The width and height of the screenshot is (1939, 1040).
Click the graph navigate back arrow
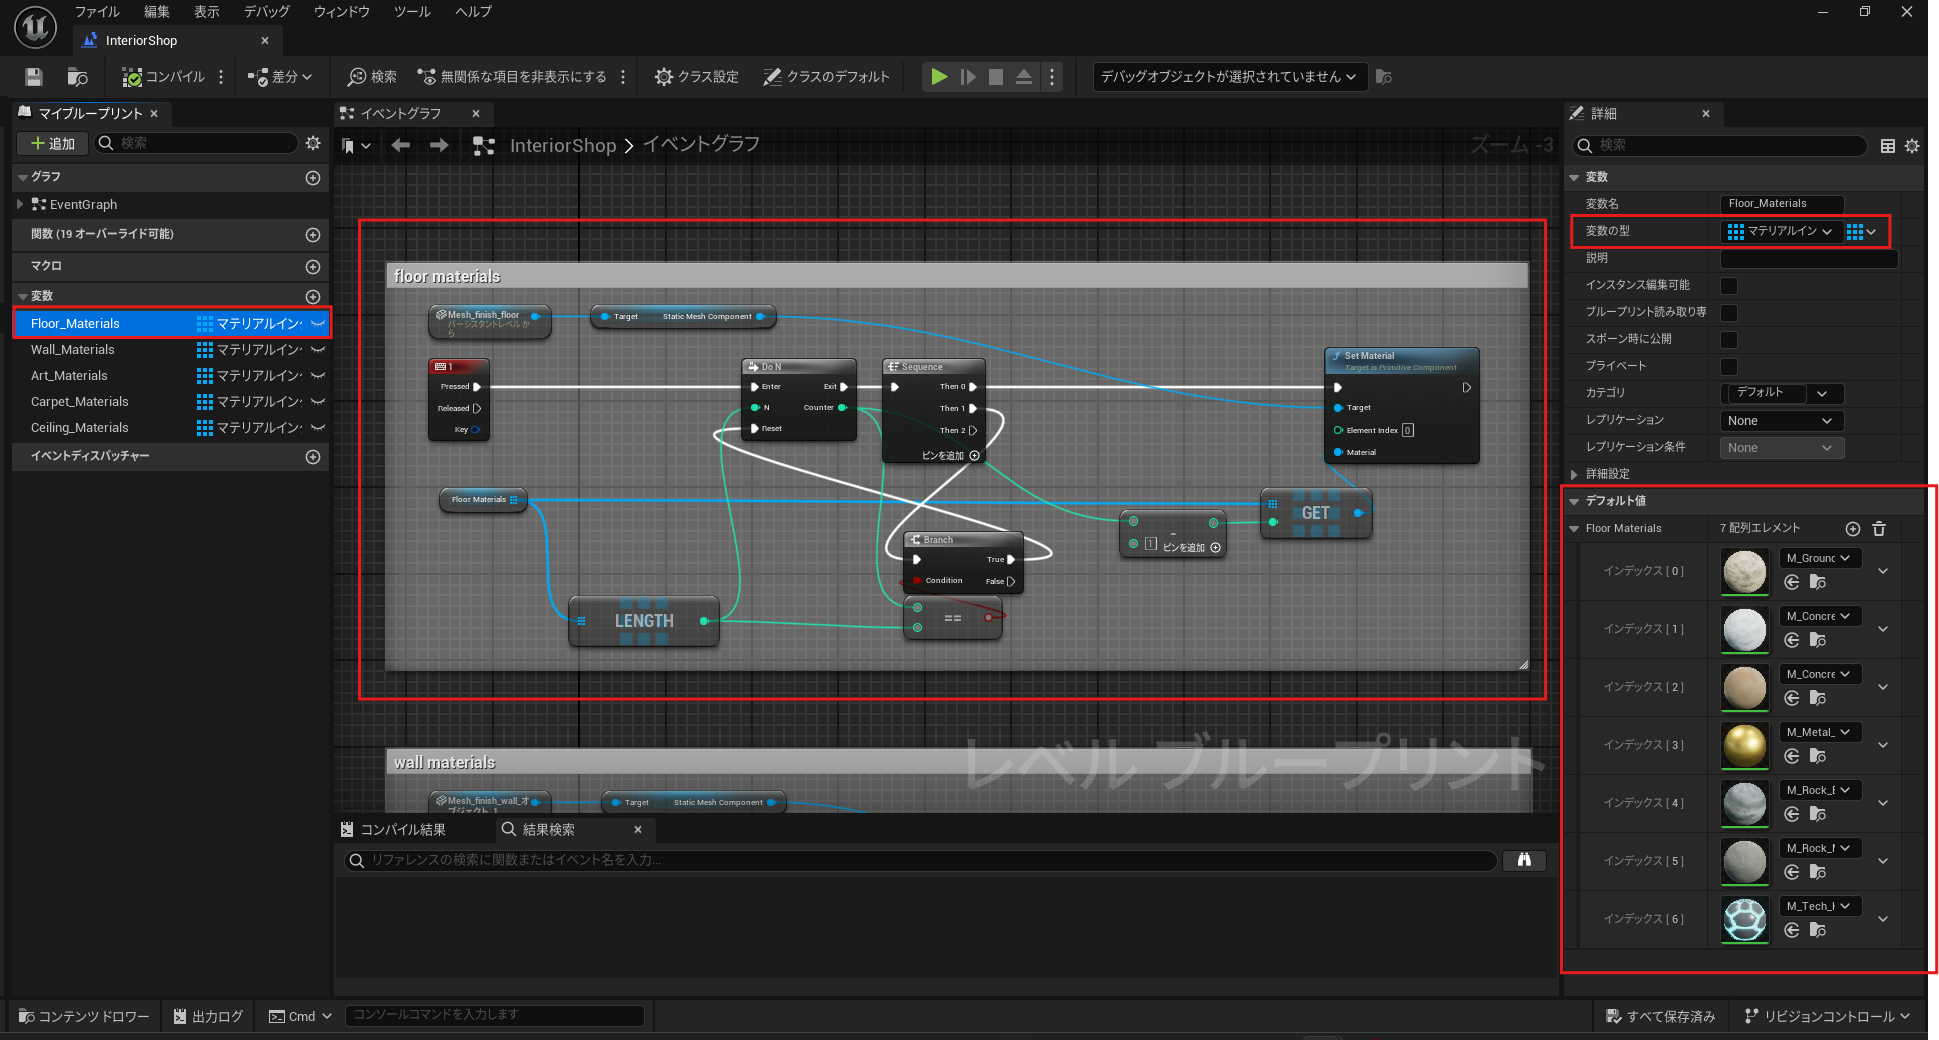tap(401, 146)
